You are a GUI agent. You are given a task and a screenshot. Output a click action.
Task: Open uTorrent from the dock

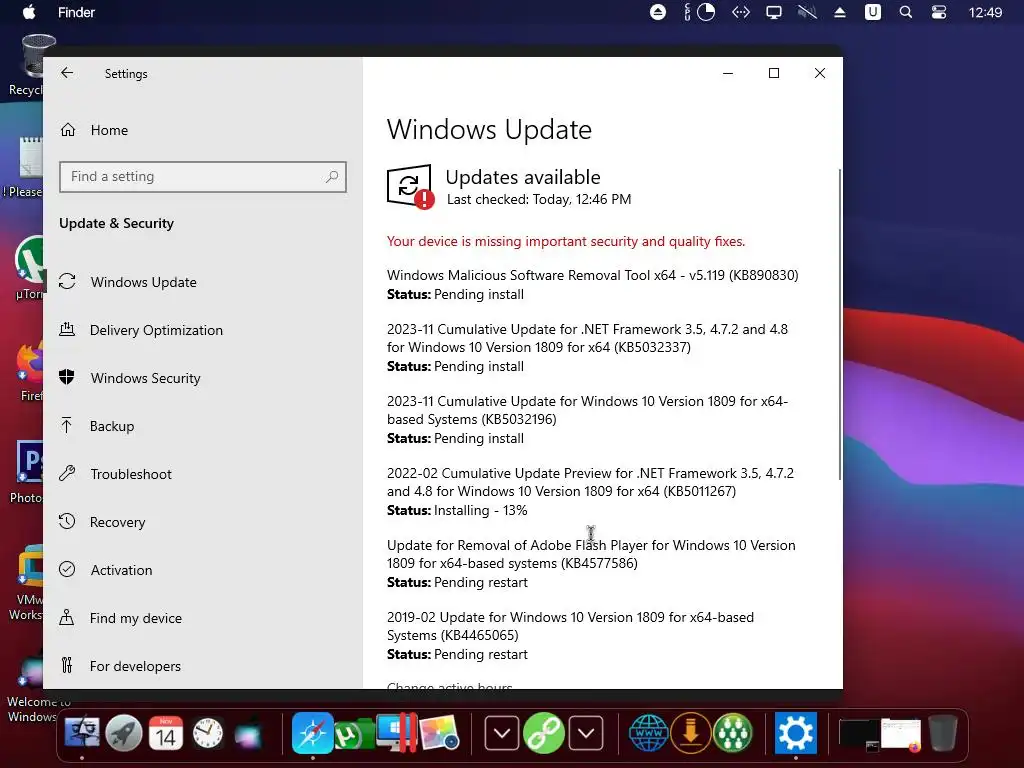(x=351, y=734)
